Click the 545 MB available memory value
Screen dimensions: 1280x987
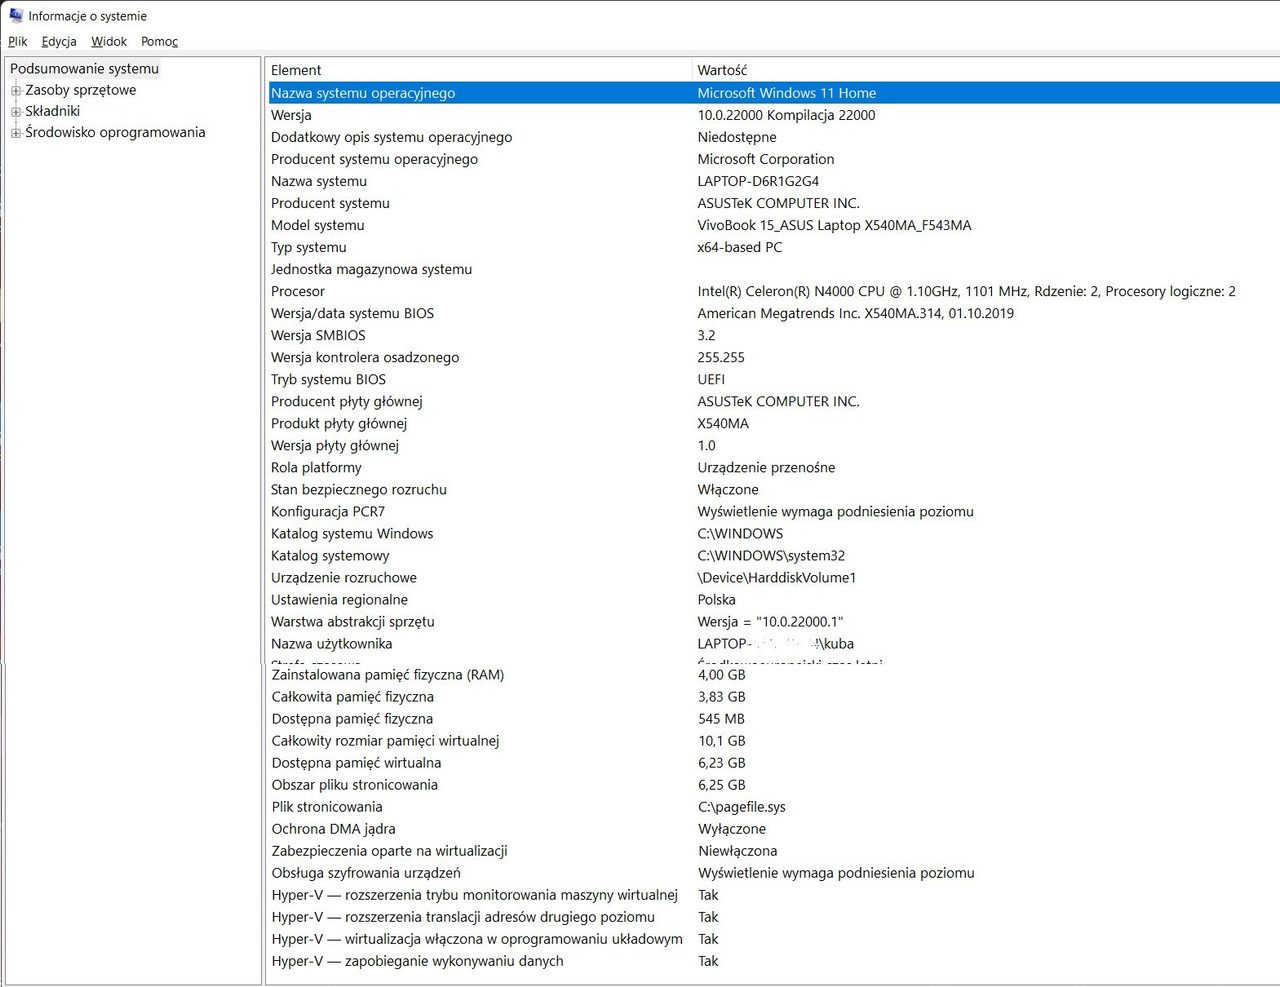pyautogui.click(x=721, y=719)
